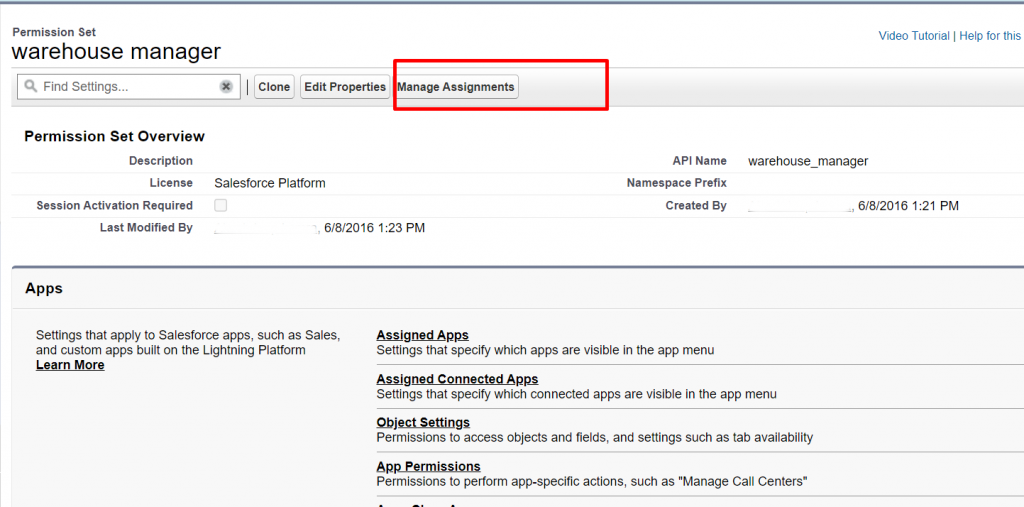Viewport: 1024px width, 507px height.
Task: Click the Created By date 6/8/2016 1:21 PM
Action: [908, 206]
